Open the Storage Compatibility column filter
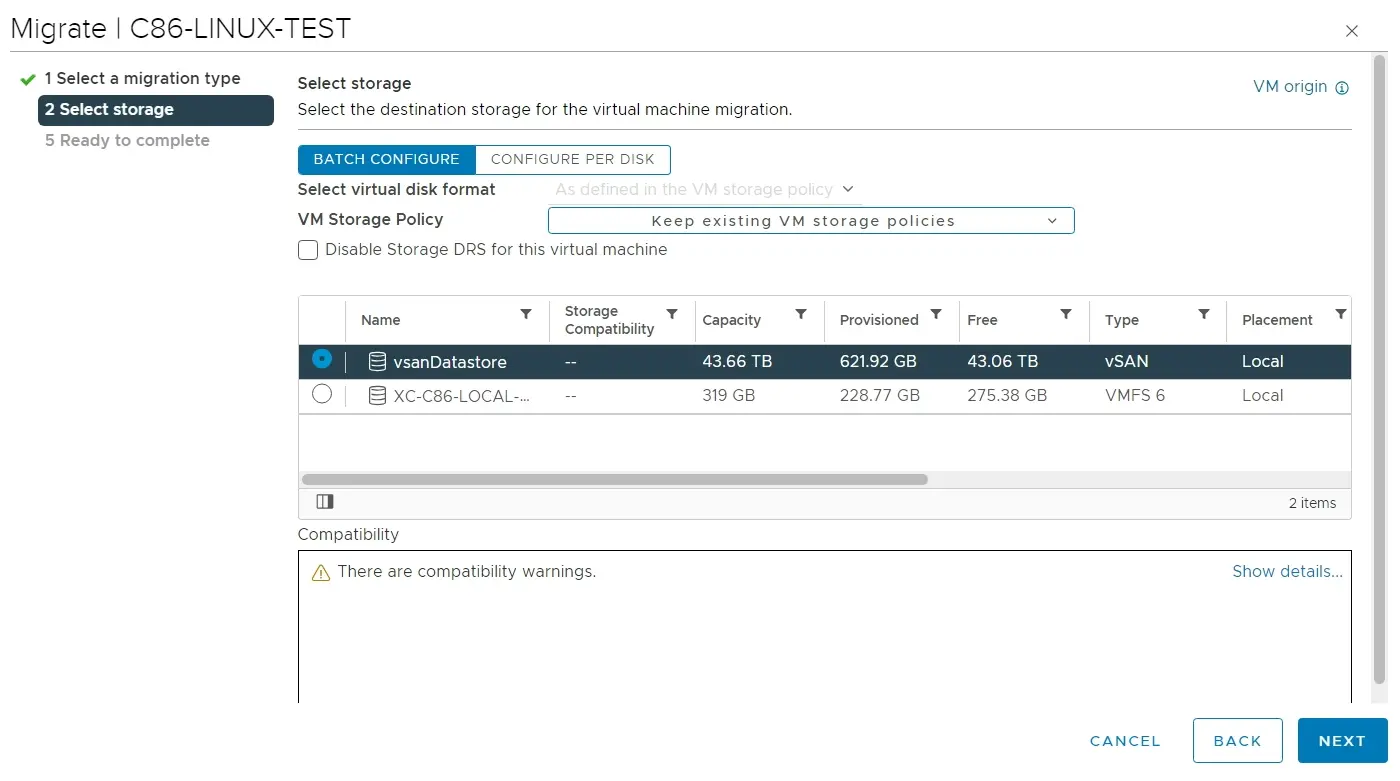1400x781 pixels. point(672,314)
